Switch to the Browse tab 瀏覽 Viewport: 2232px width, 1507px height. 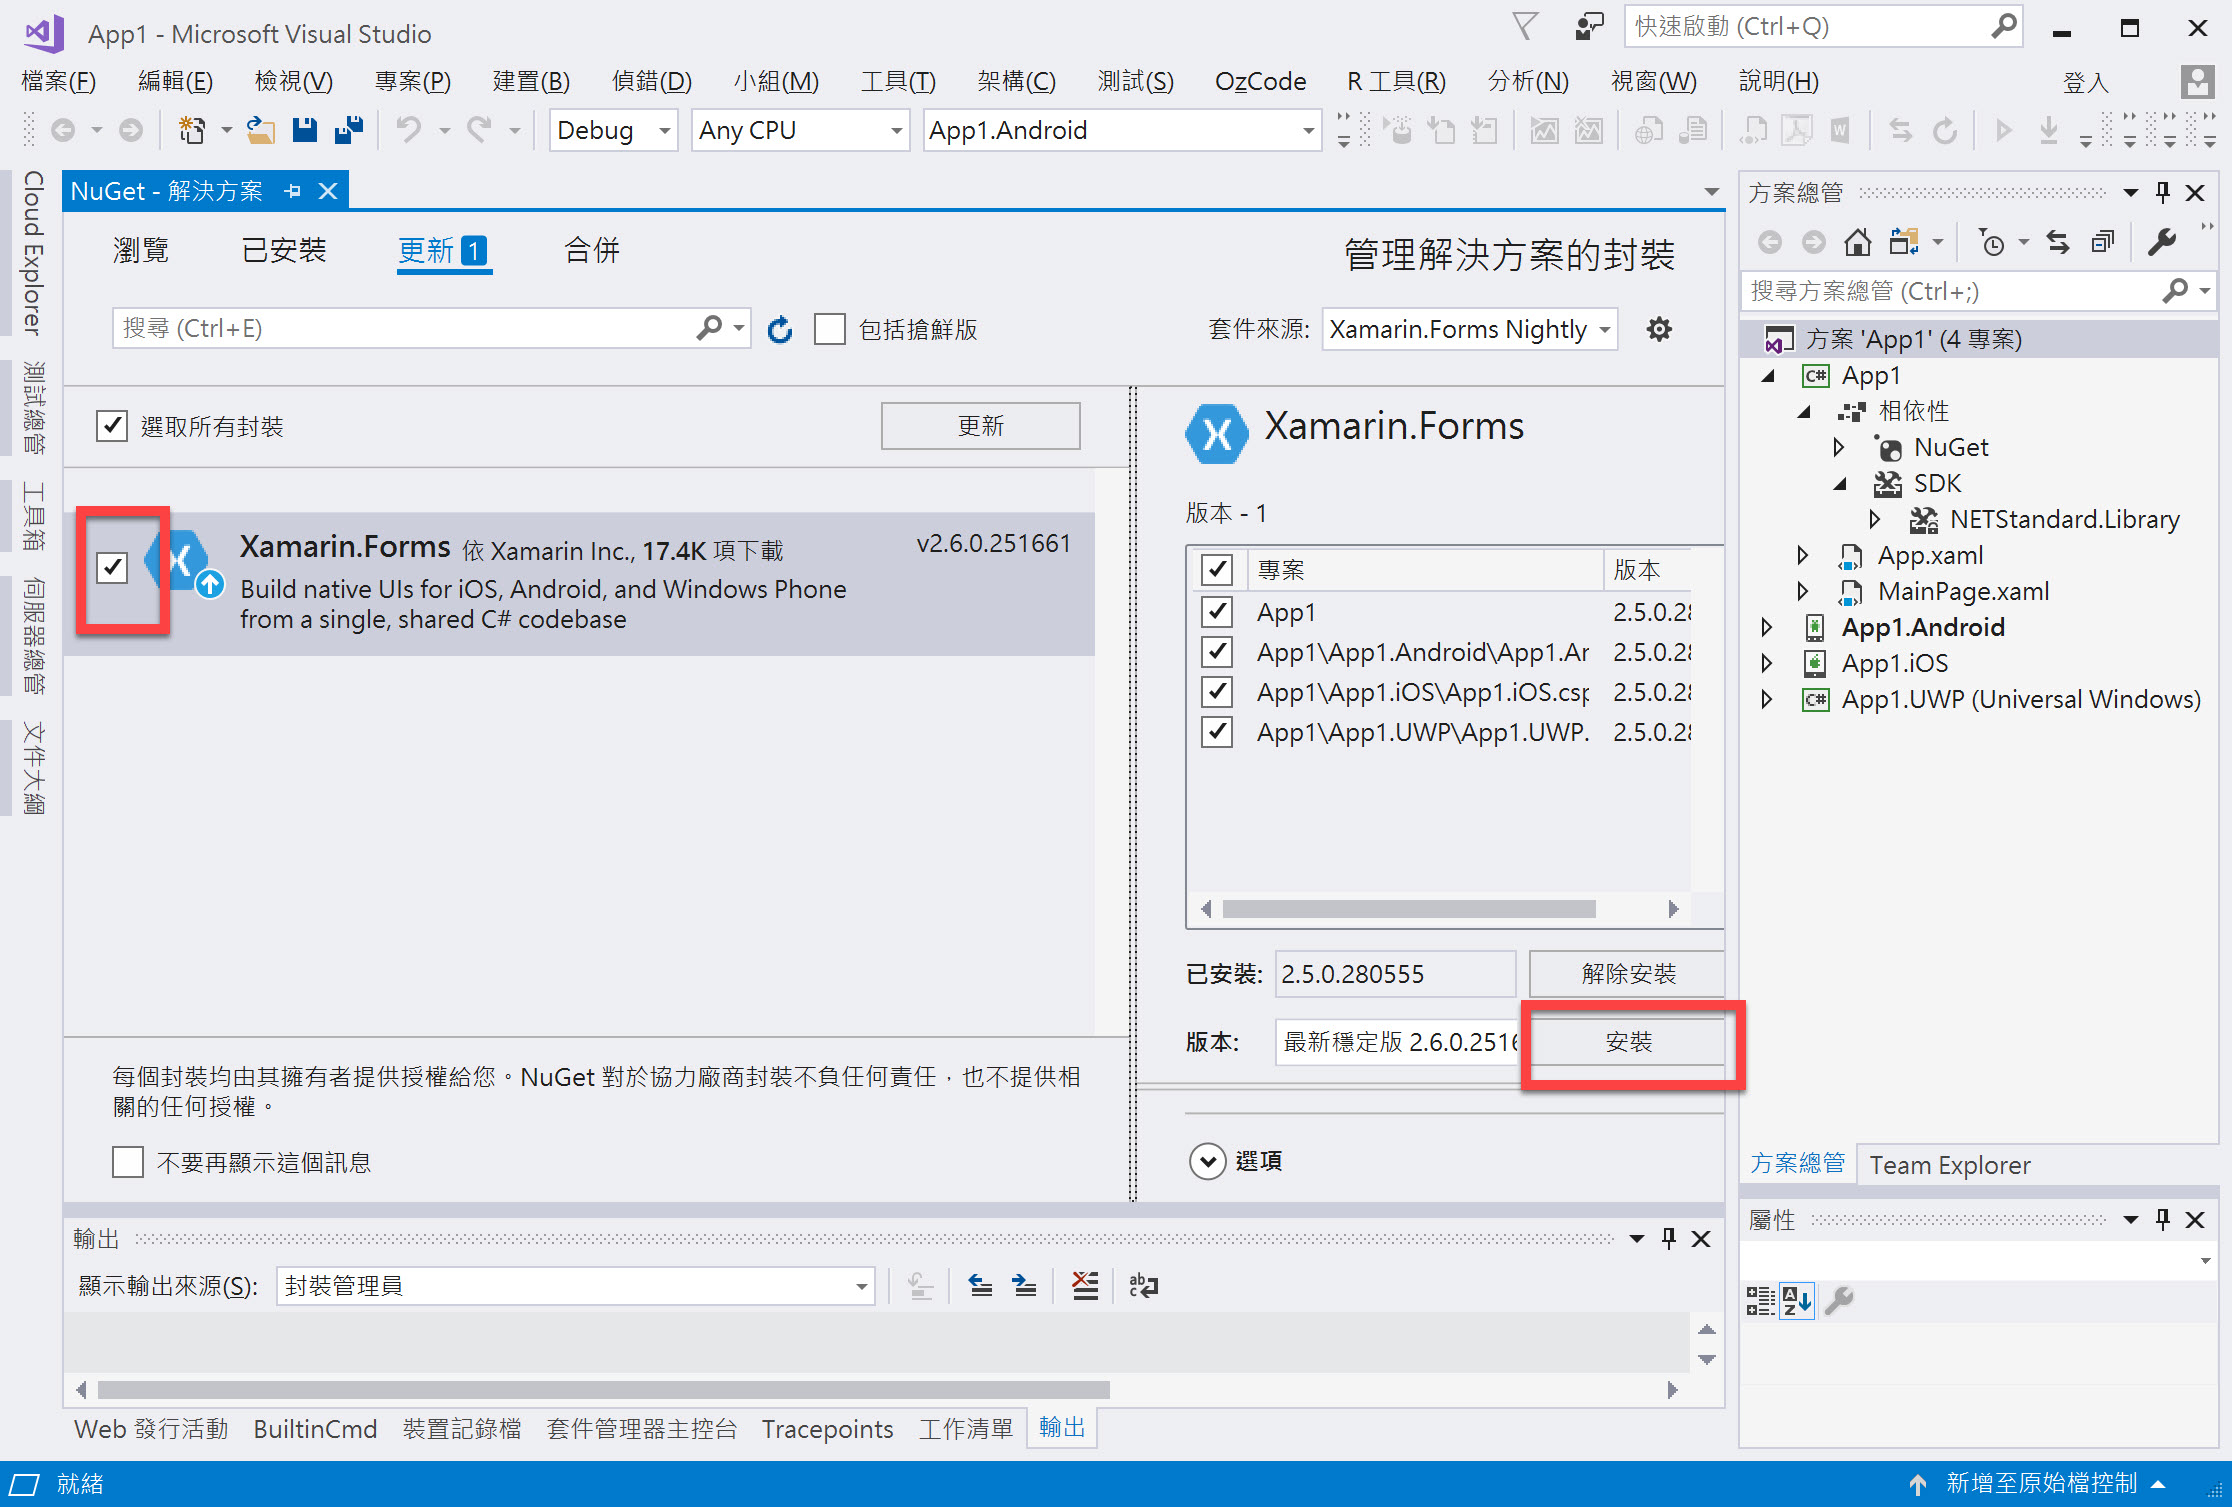(x=141, y=250)
